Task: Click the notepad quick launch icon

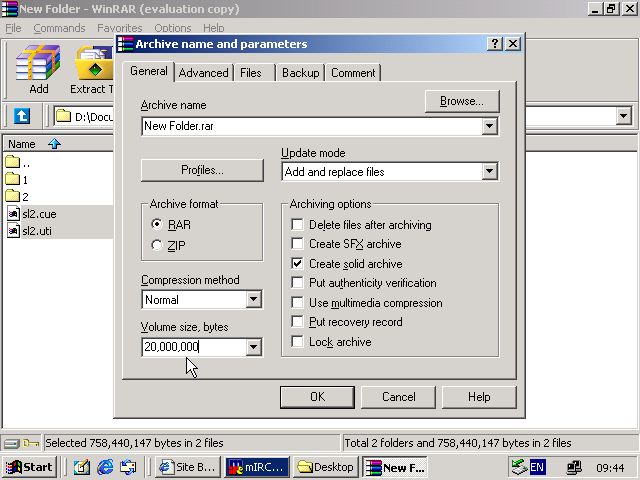Action: (82, 467)
